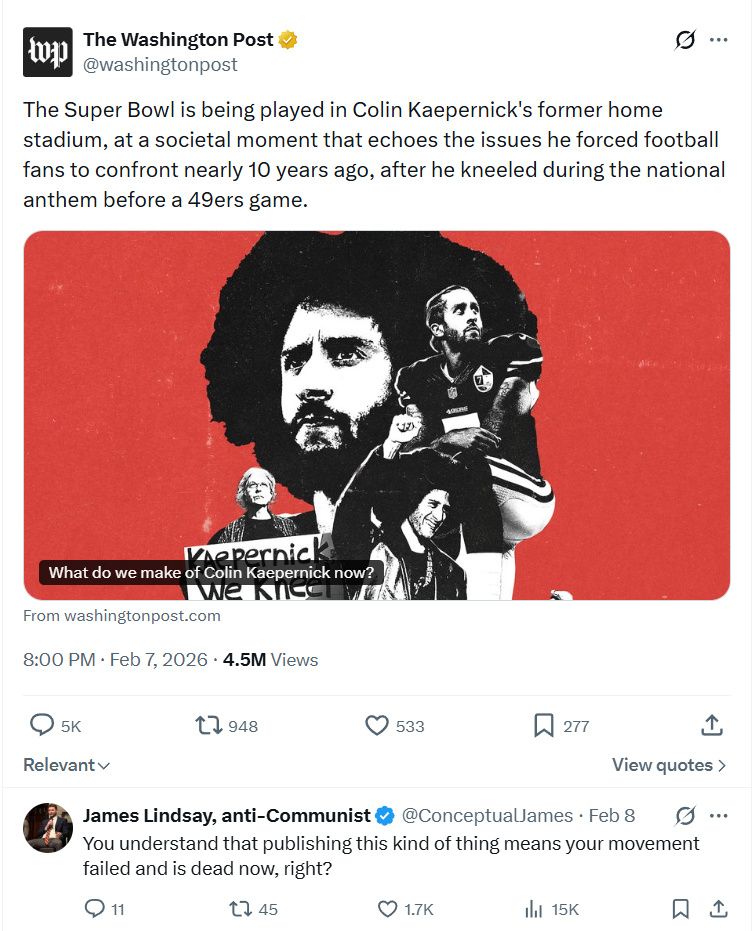Open View quotes

pyautogui.click(x=669, y=765)
